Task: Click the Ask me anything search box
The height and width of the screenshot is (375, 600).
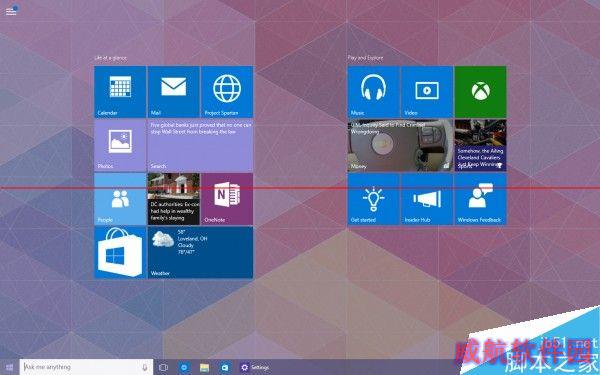Action: tap(86, 367)
